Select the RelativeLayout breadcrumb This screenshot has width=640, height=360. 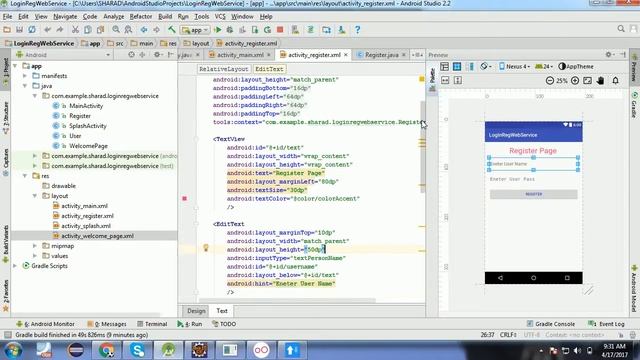(224, 69)
